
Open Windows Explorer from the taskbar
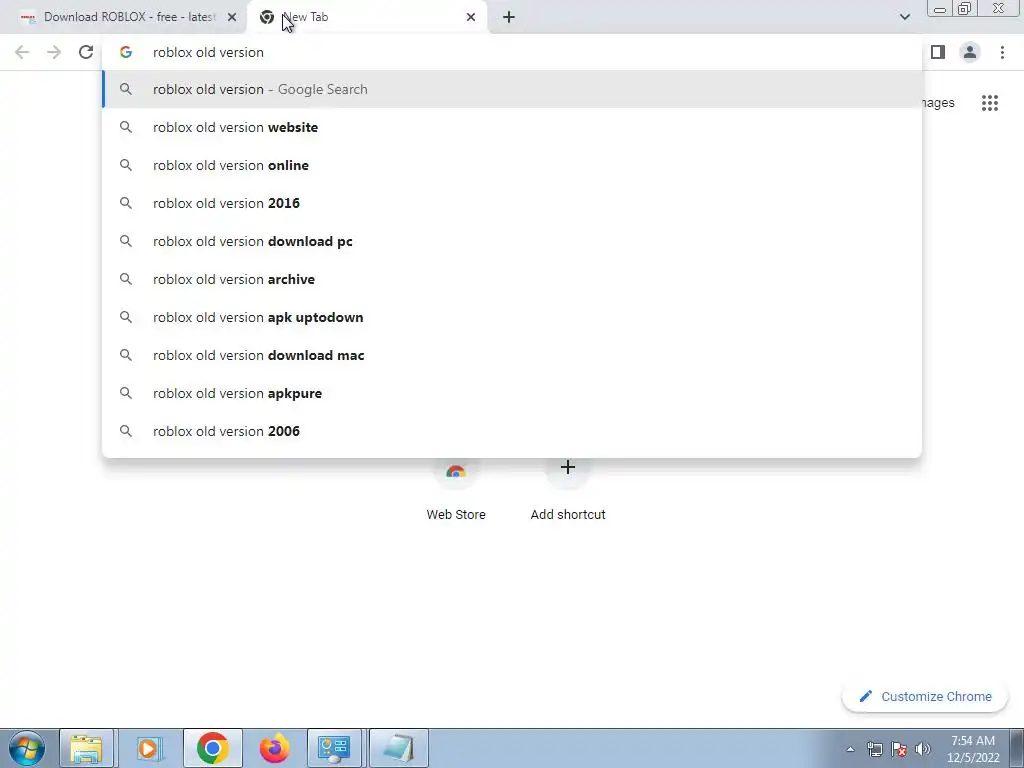86,748
